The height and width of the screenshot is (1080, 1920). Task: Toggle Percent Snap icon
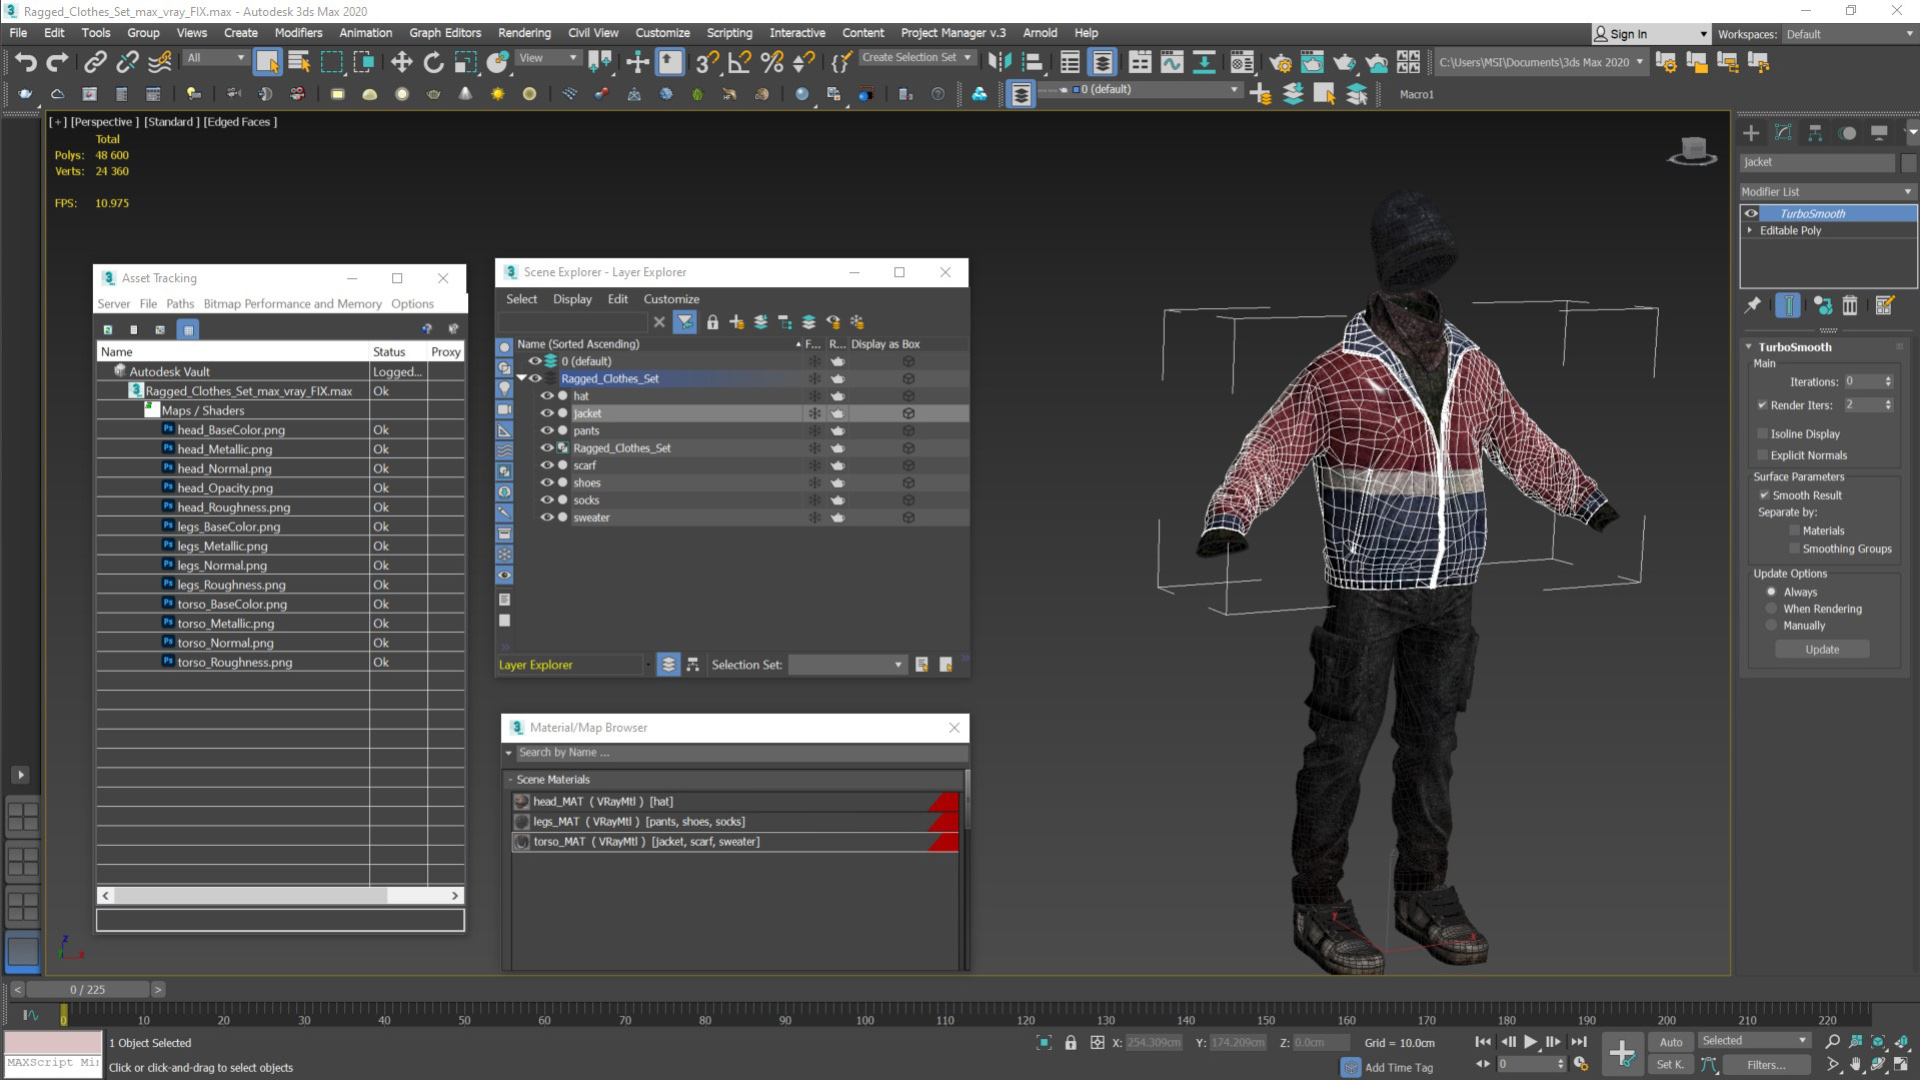pos(772,63)
